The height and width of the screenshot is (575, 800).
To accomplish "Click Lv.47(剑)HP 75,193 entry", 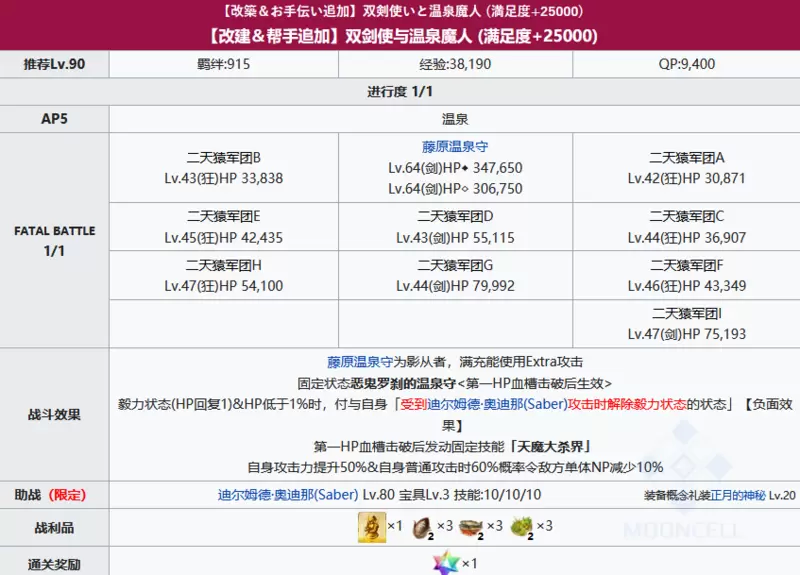I will click(686, 334).
